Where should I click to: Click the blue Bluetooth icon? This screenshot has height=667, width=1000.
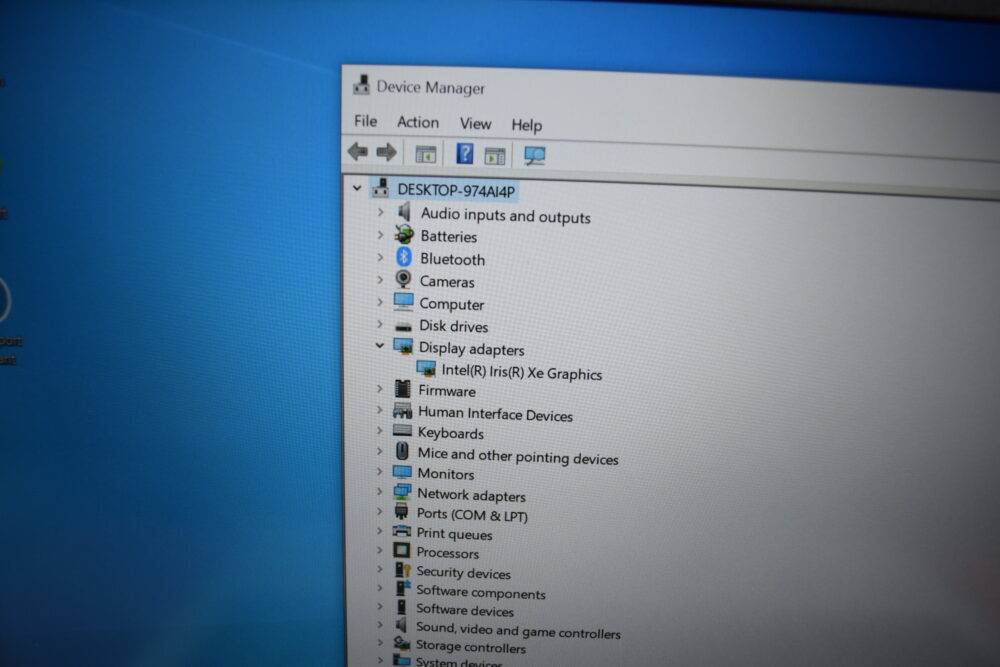(404, 257)
